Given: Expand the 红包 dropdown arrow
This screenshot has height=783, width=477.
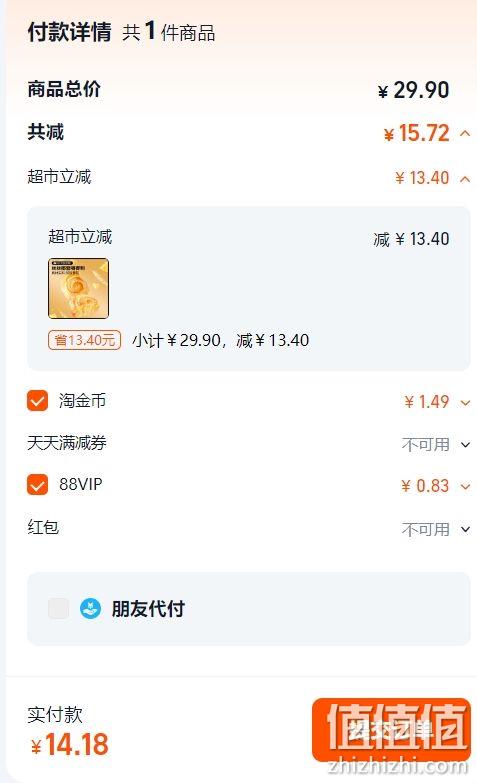Looking at the screenshot, I should point(466,529).
